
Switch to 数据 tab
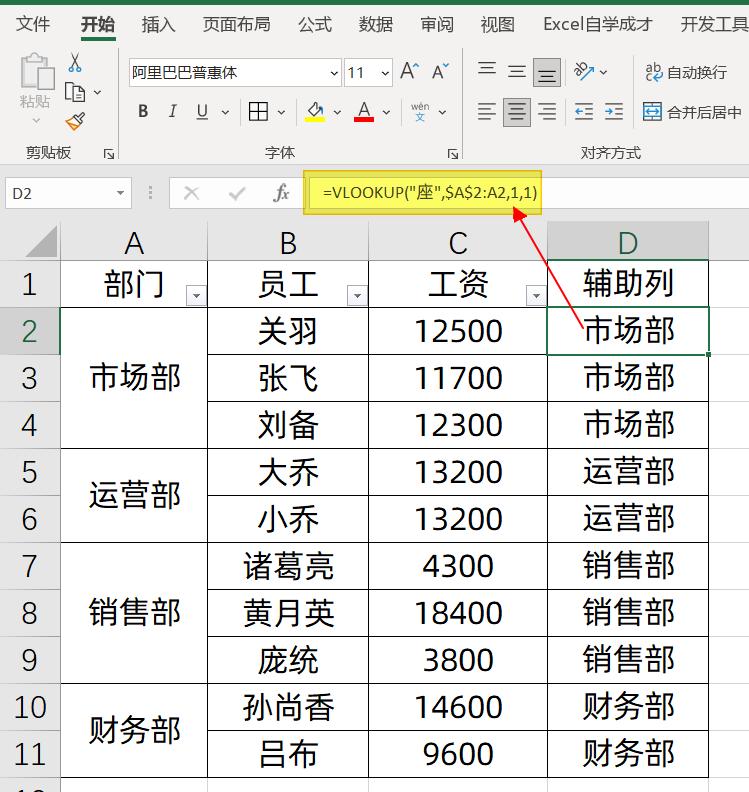(376, 24)
